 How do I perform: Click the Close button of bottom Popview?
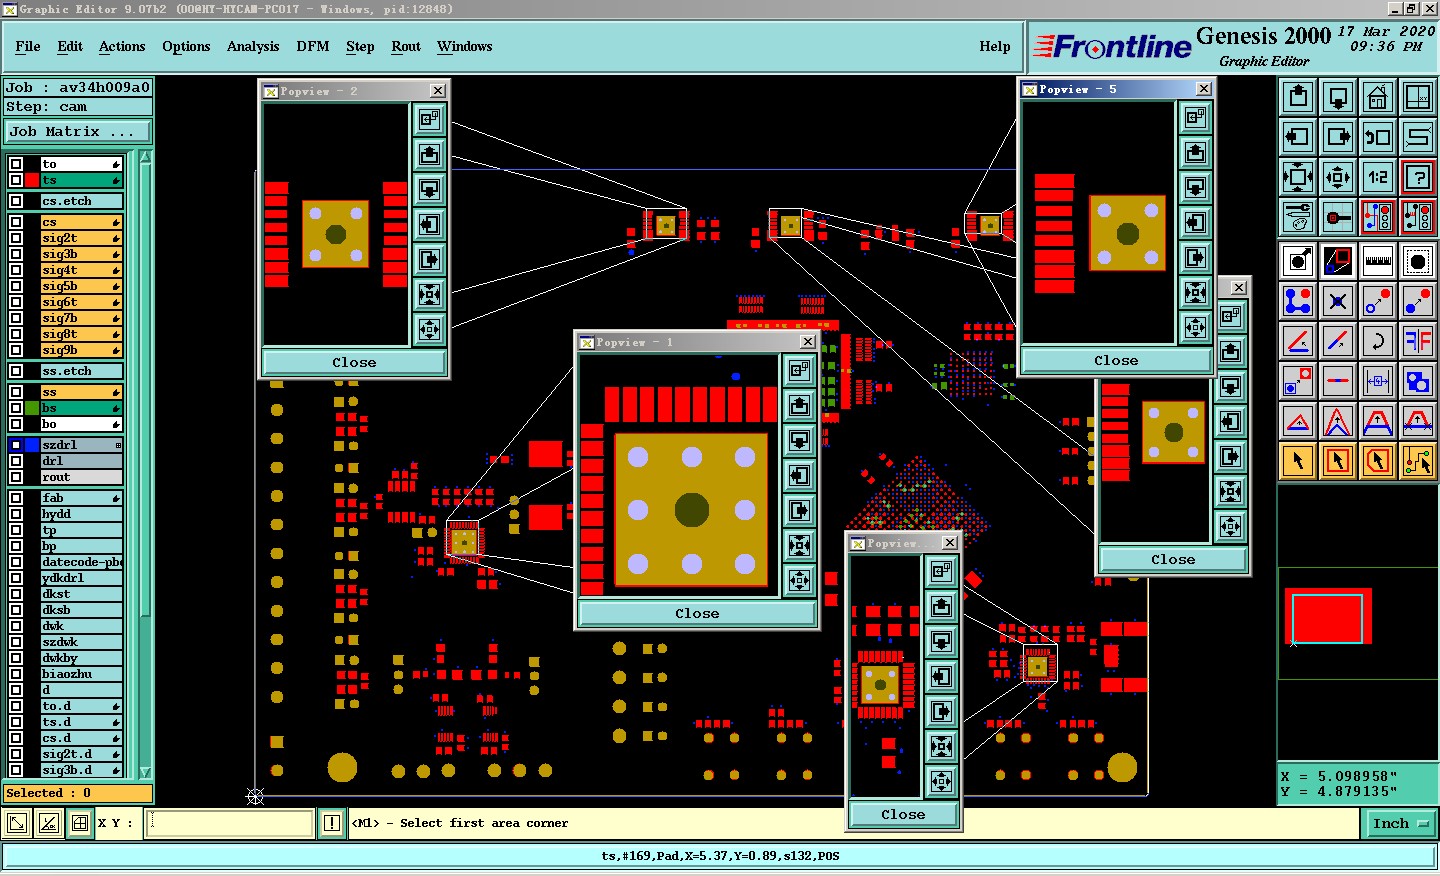click(x=903, y=814)
